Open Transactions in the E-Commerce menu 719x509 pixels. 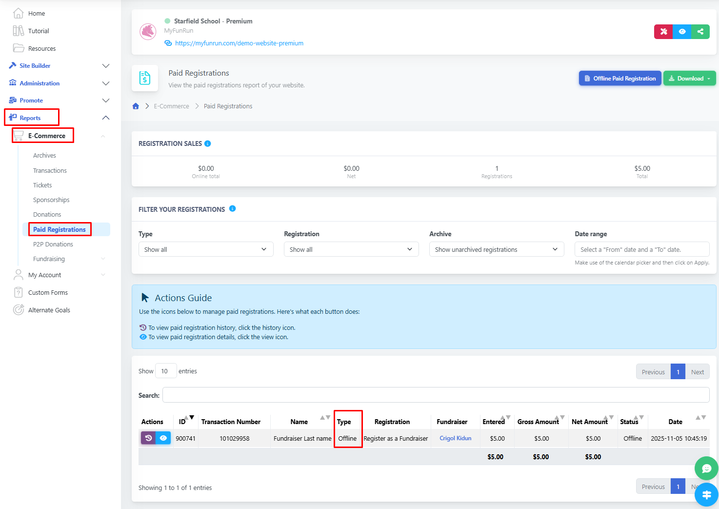click(x=50, y=170)
